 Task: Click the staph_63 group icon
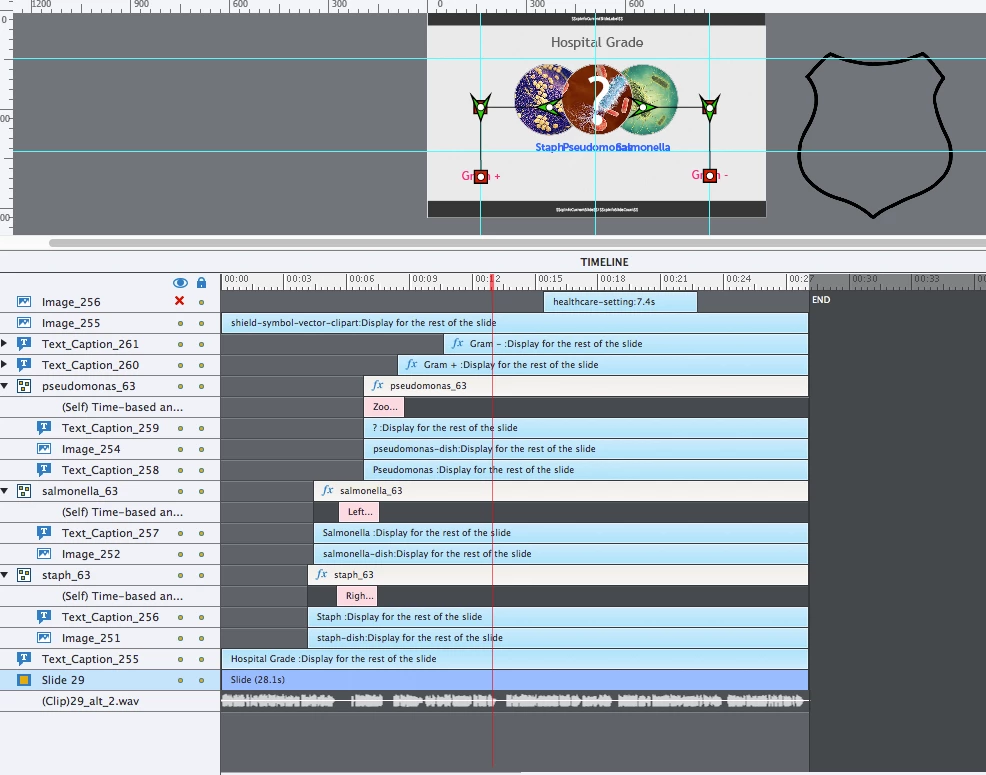(x=24, y=575)
